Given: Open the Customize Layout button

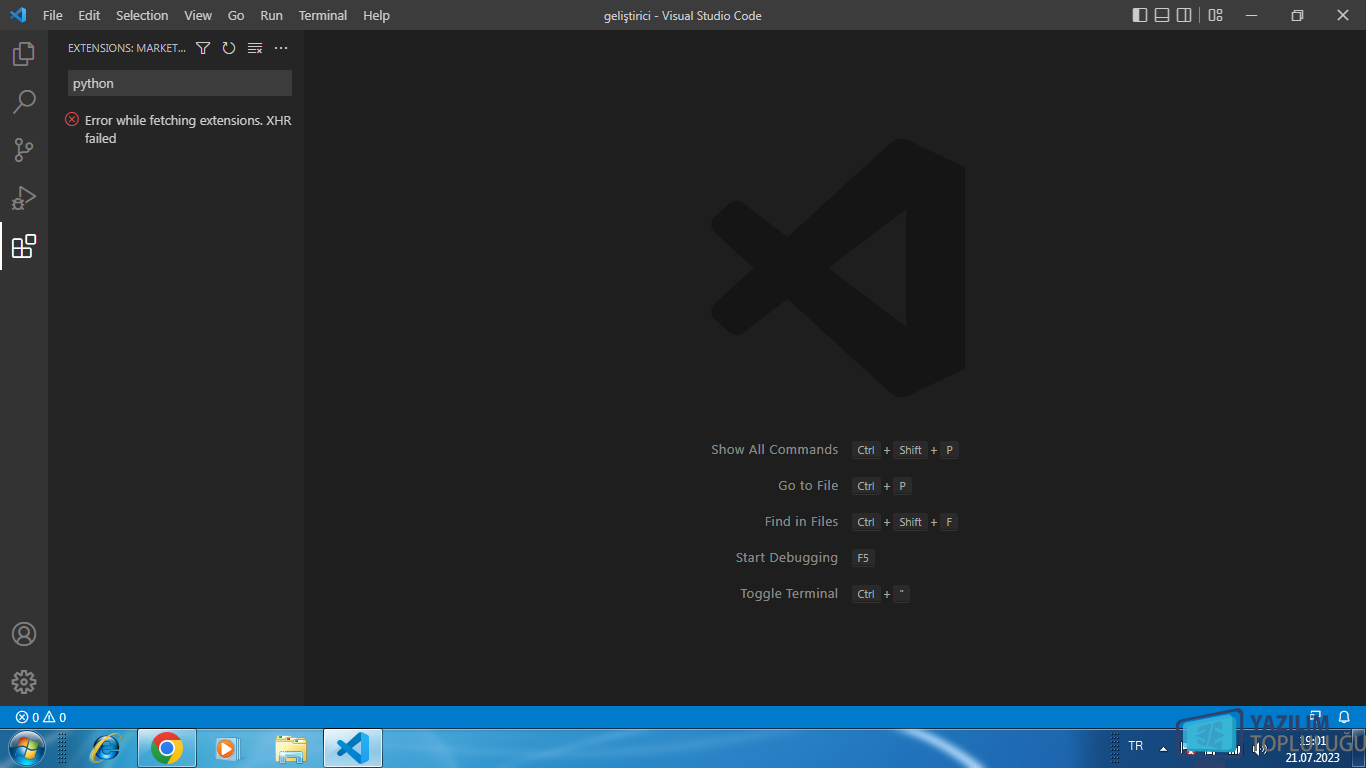Looking at the screenshot, I should point(1215,15).
